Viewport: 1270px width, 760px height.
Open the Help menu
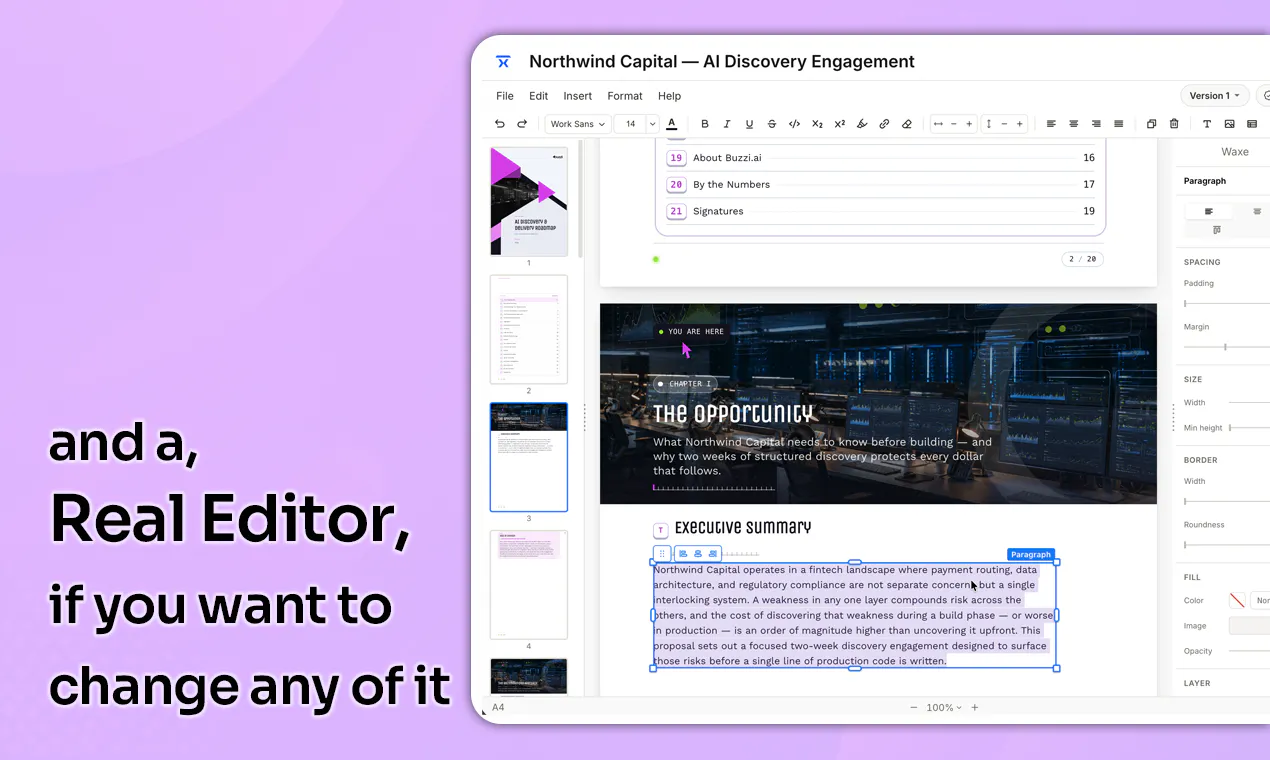pos(669,96)
